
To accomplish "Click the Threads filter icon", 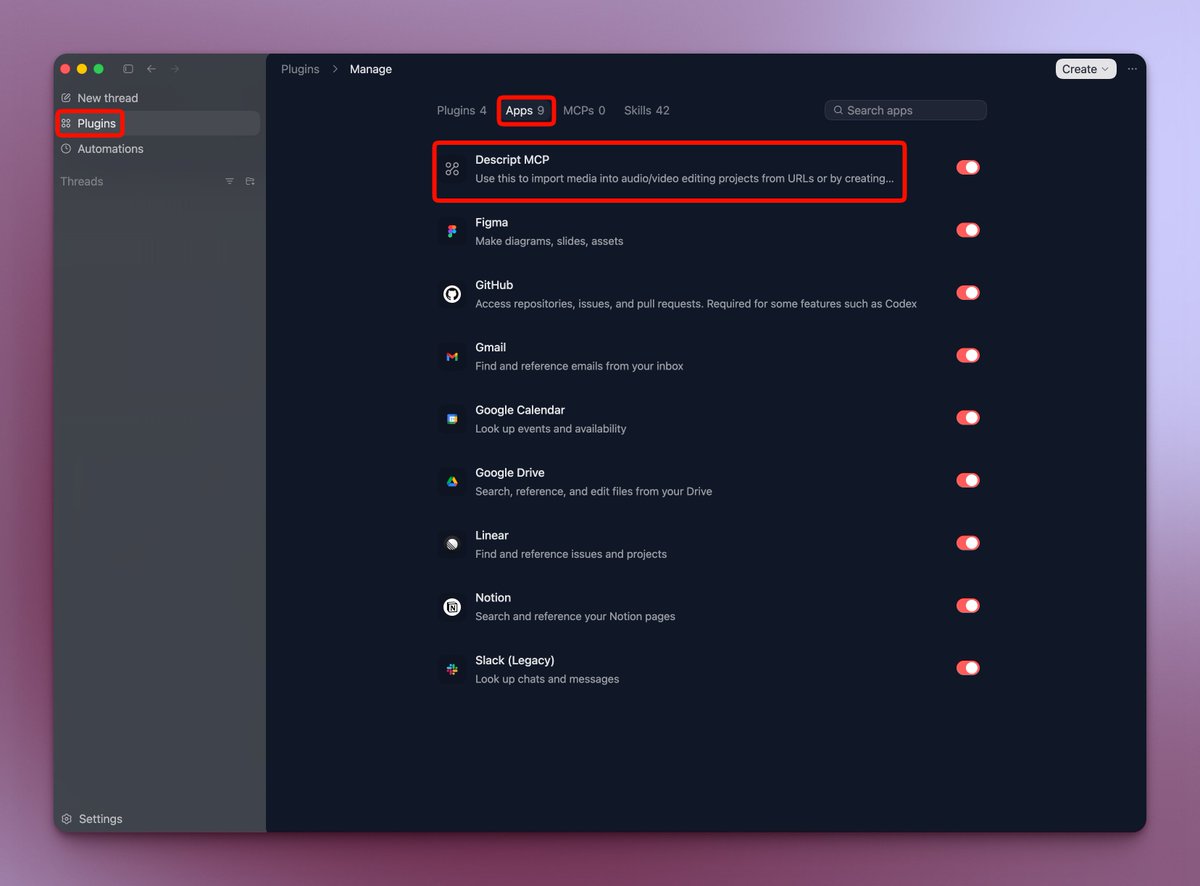I will pyautogui.click(x=229, y=181).
